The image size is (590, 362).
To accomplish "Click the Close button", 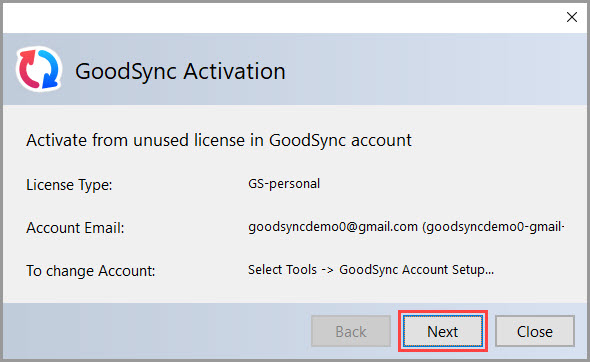I will pyautogui.click(x=535, y=331).
